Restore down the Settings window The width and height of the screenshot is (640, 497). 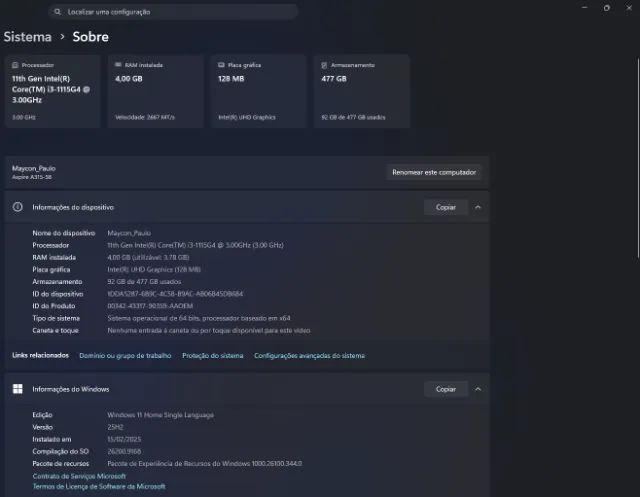point(607,8)
